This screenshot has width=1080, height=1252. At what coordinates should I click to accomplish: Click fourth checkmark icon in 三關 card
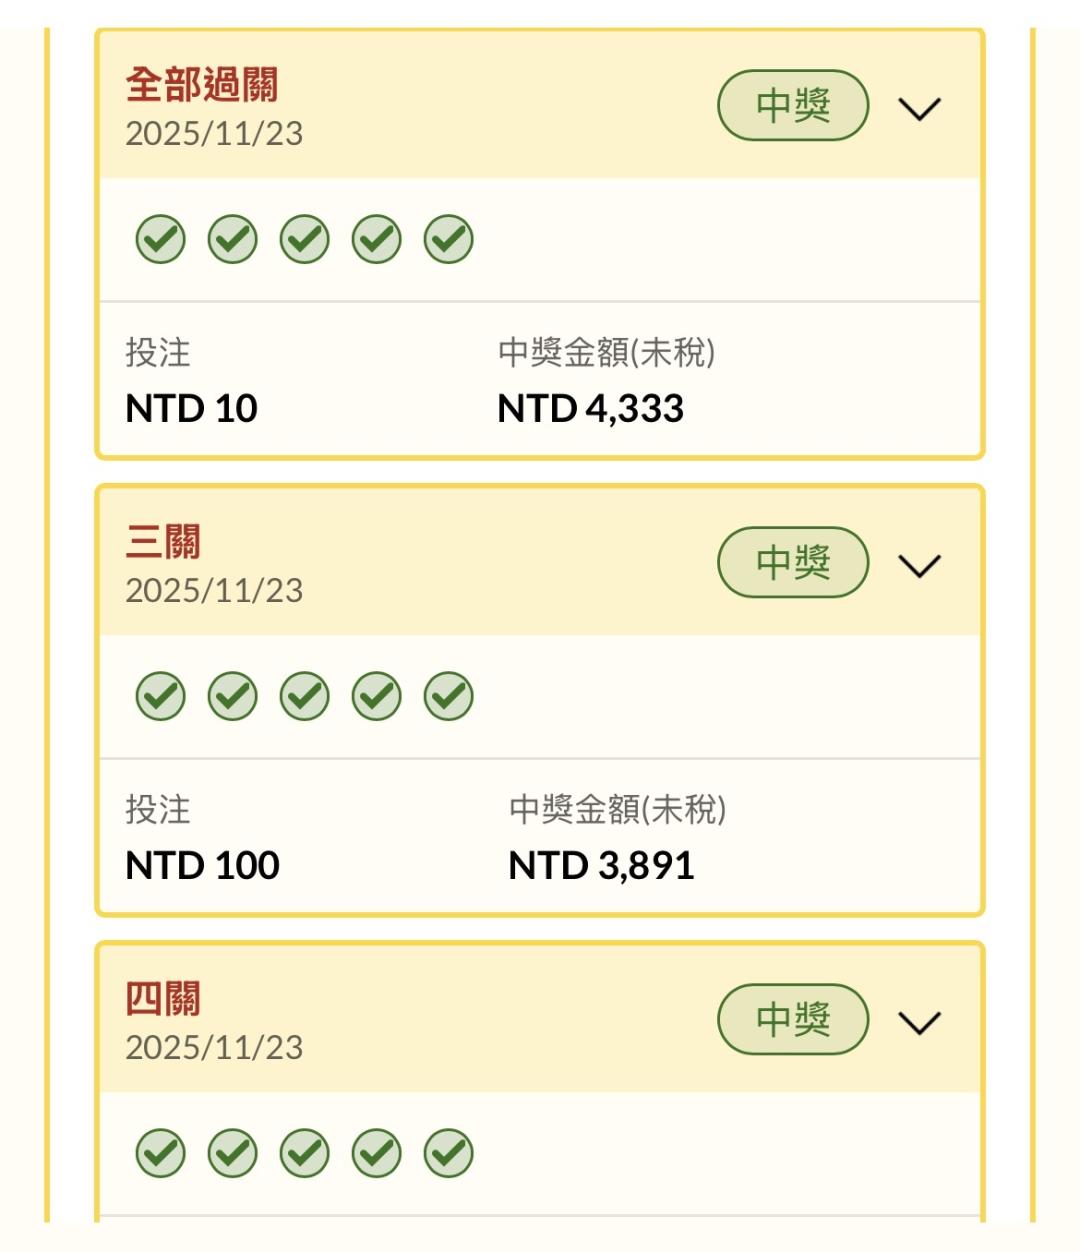click(377, 696)
